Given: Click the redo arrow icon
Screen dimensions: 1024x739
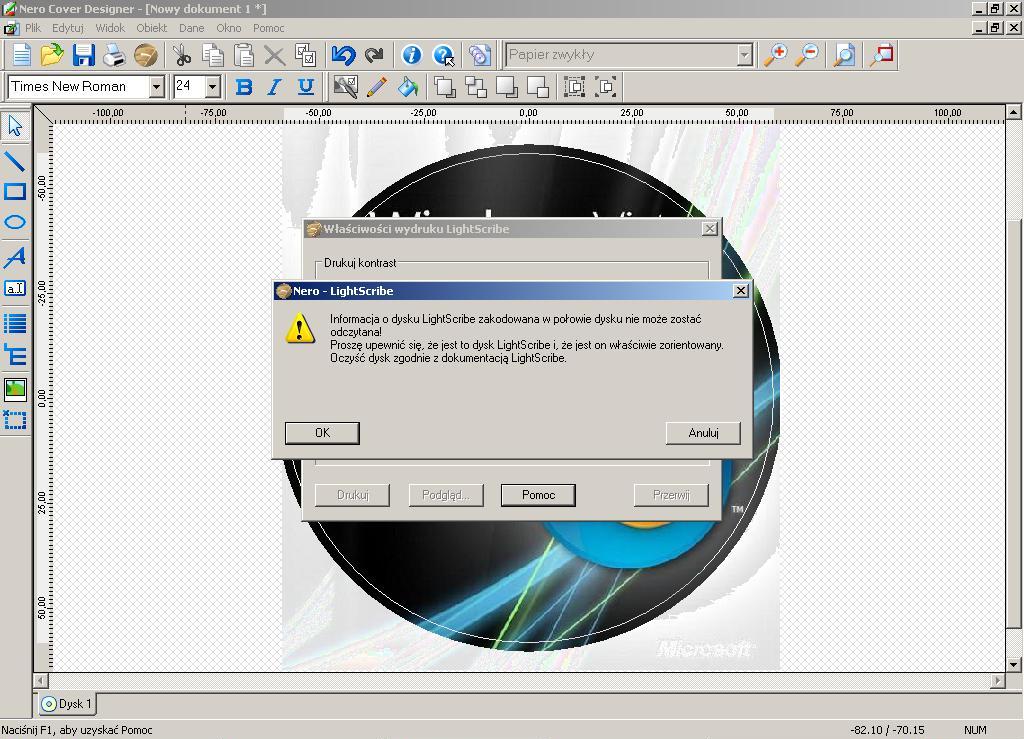Looking at the screenshot, I should [x=374, y=55].
